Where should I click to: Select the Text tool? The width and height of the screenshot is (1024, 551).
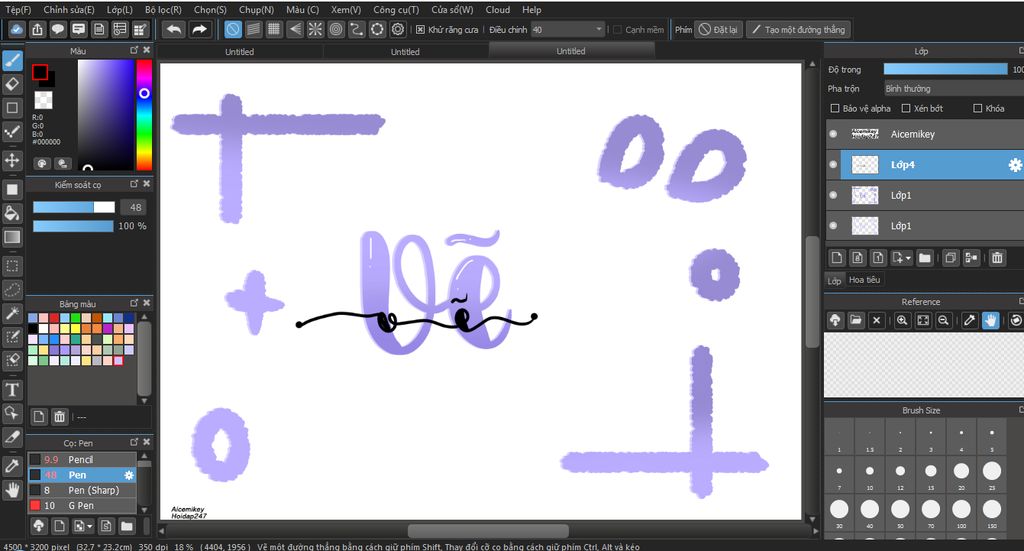[12, 390]
